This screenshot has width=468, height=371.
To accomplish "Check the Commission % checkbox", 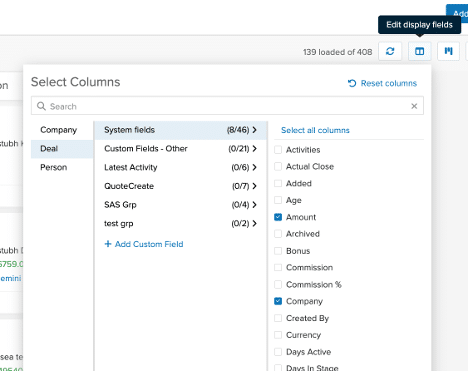I will pos(278,284).
